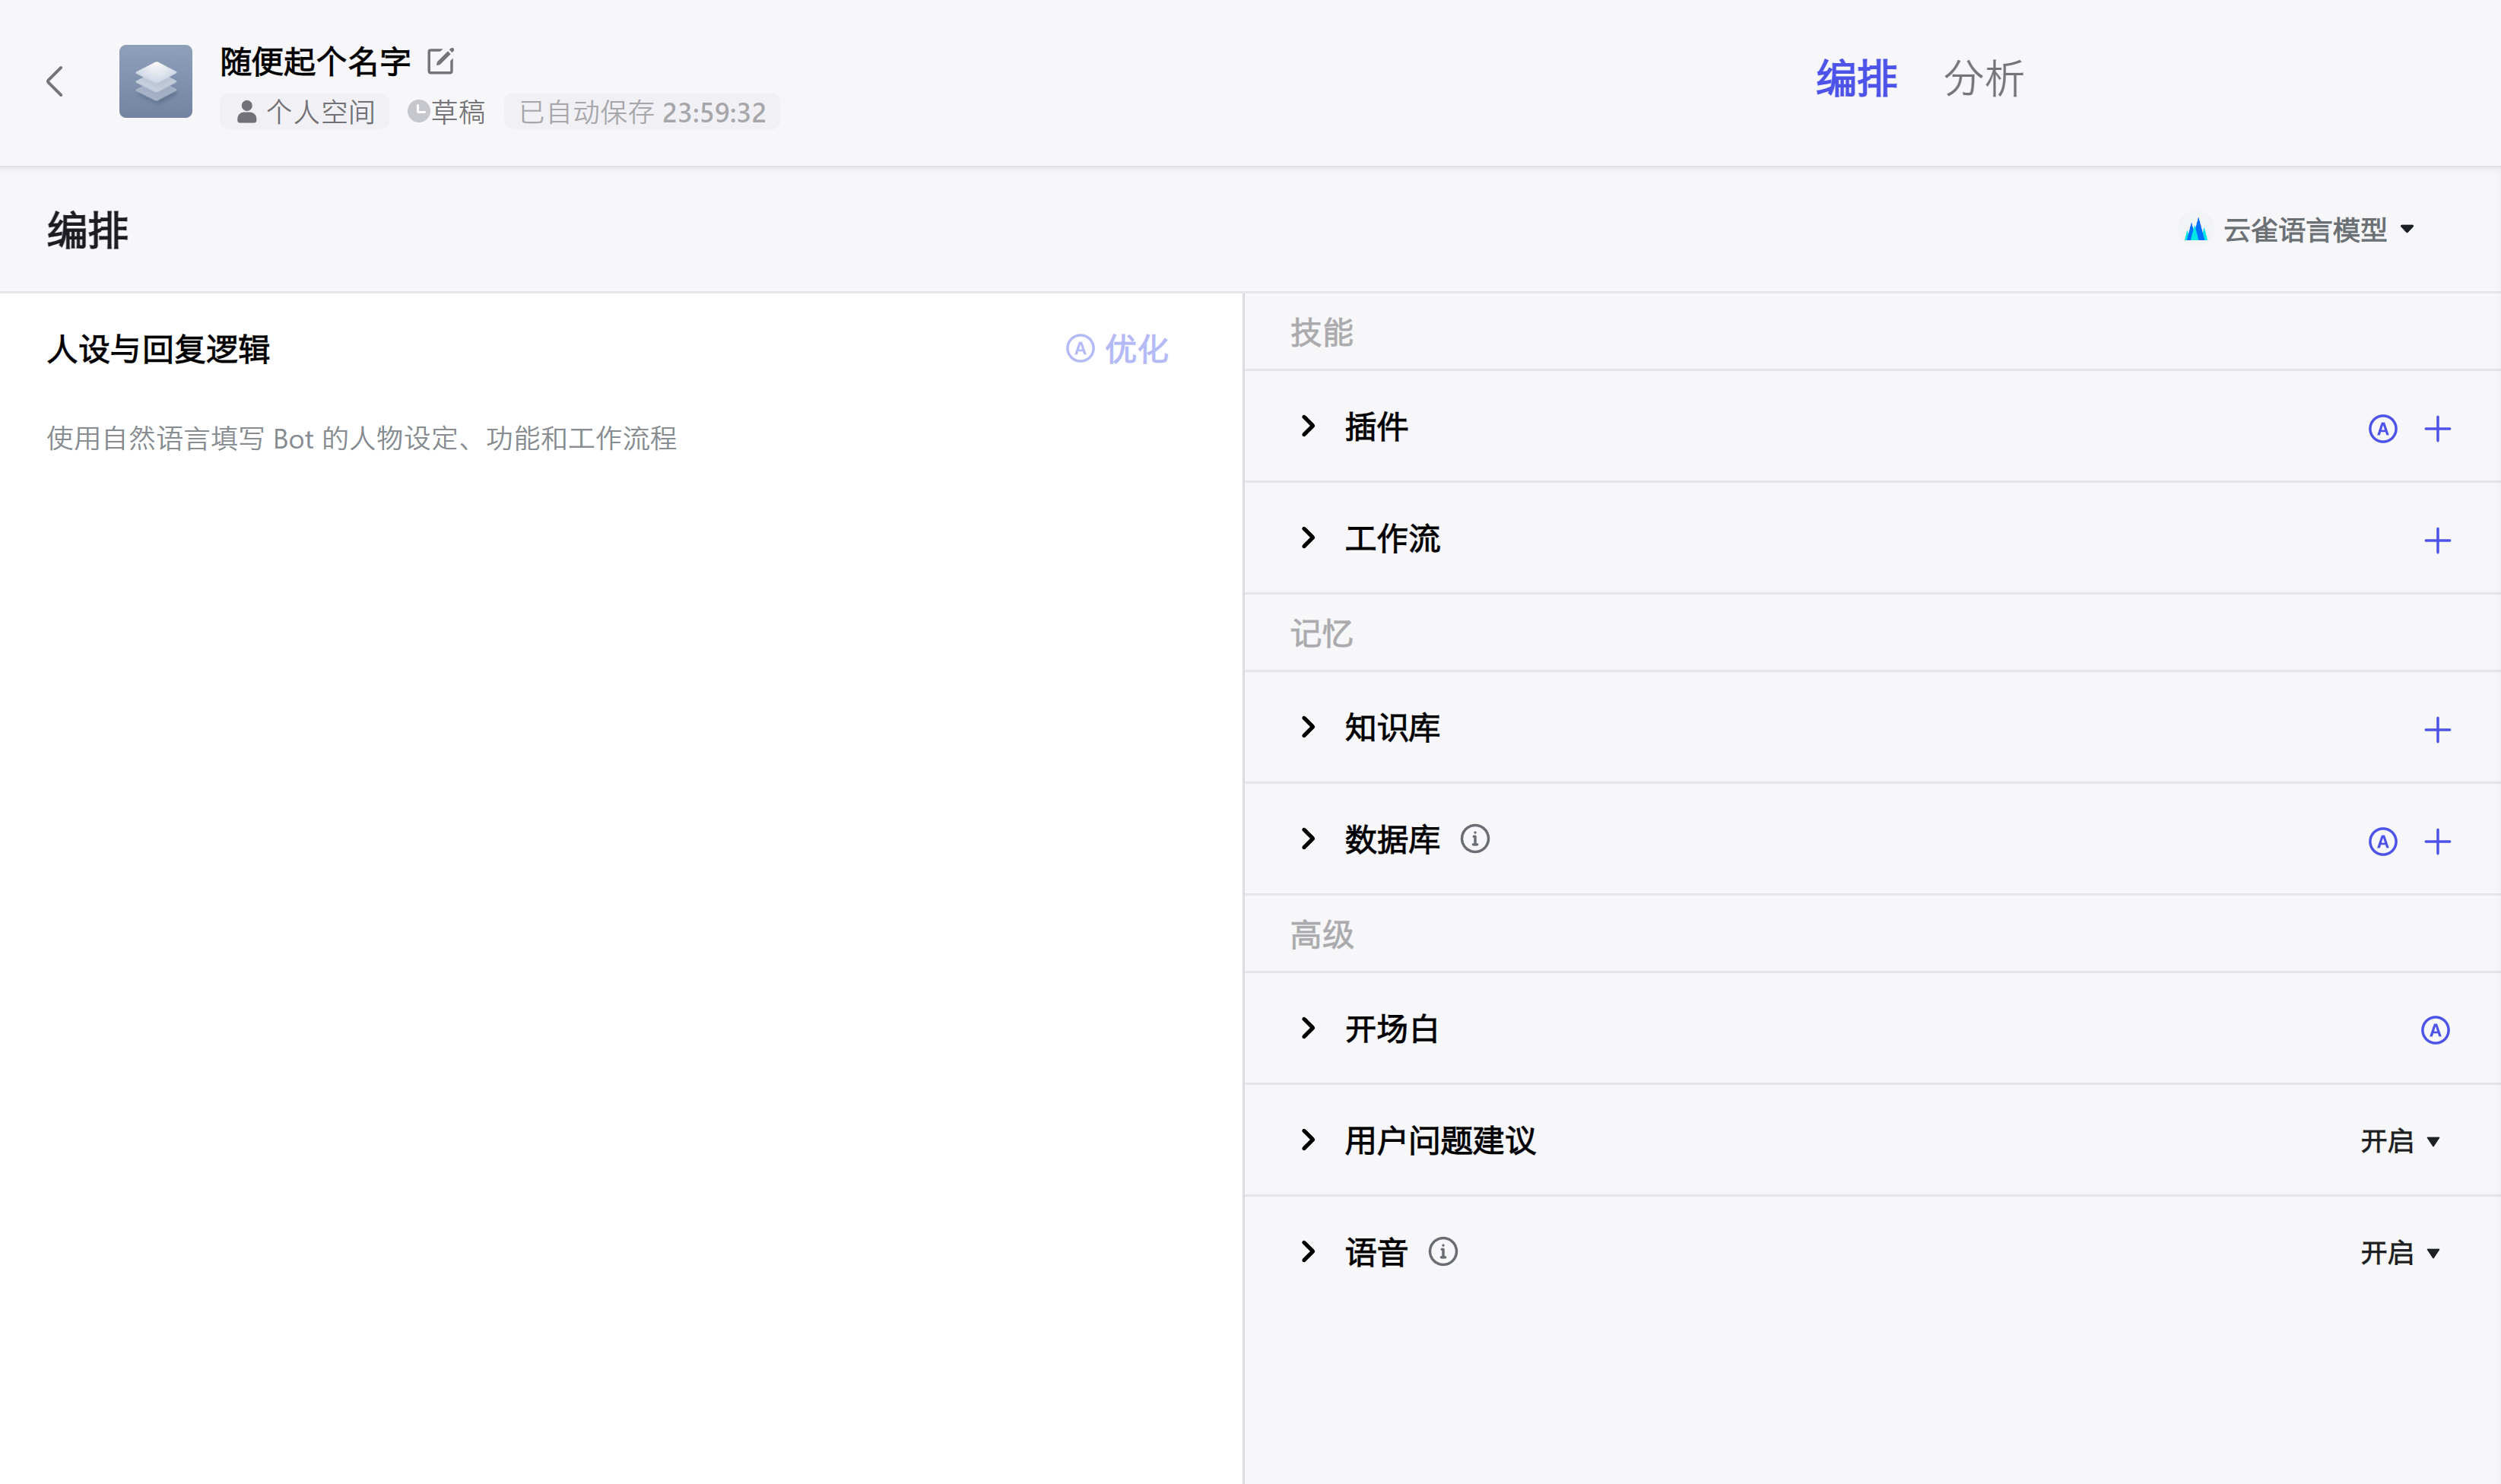The width and height of the screenshot is (2501, 1484).
Task: Open the 用户问题建议 开启 dropdown
Action: tap(2399, 1141)
